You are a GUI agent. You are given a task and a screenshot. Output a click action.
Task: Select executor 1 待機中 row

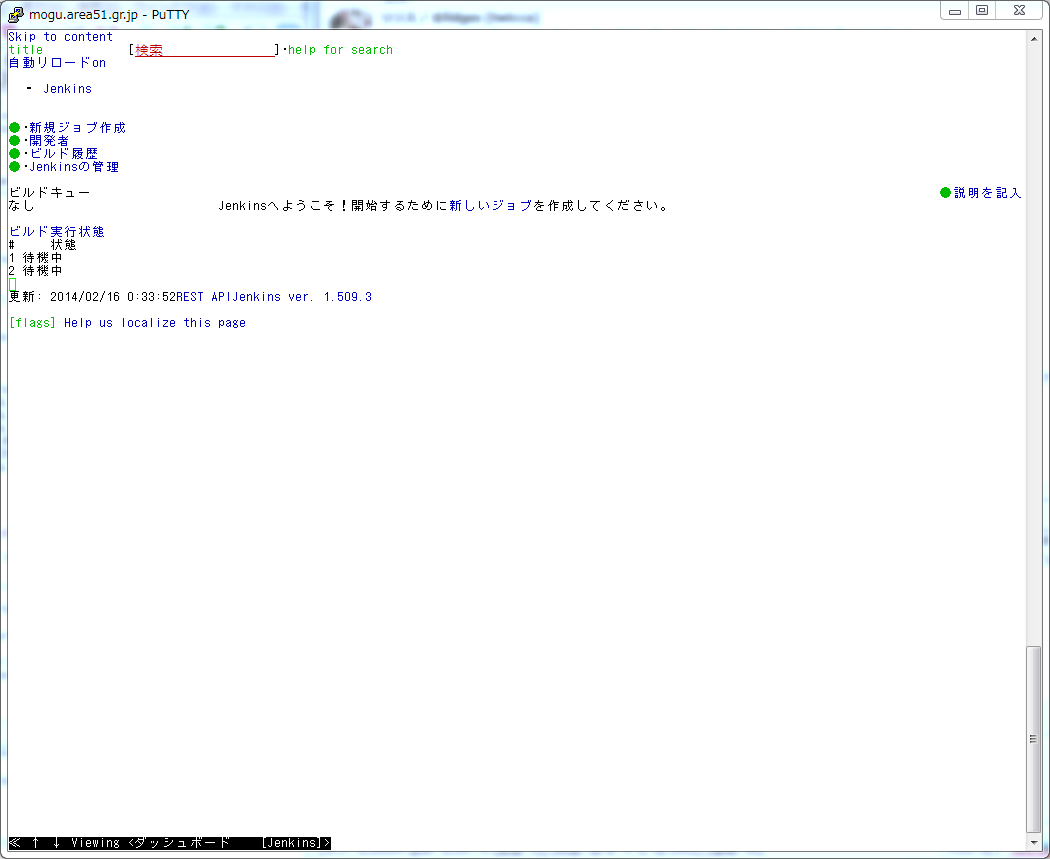(35, 258)
